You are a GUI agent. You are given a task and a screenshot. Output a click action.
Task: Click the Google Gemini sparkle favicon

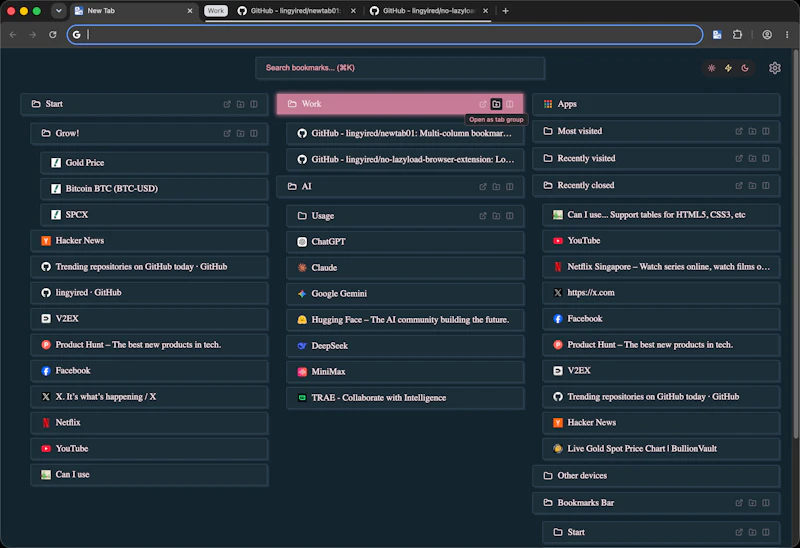pos(302,293)
